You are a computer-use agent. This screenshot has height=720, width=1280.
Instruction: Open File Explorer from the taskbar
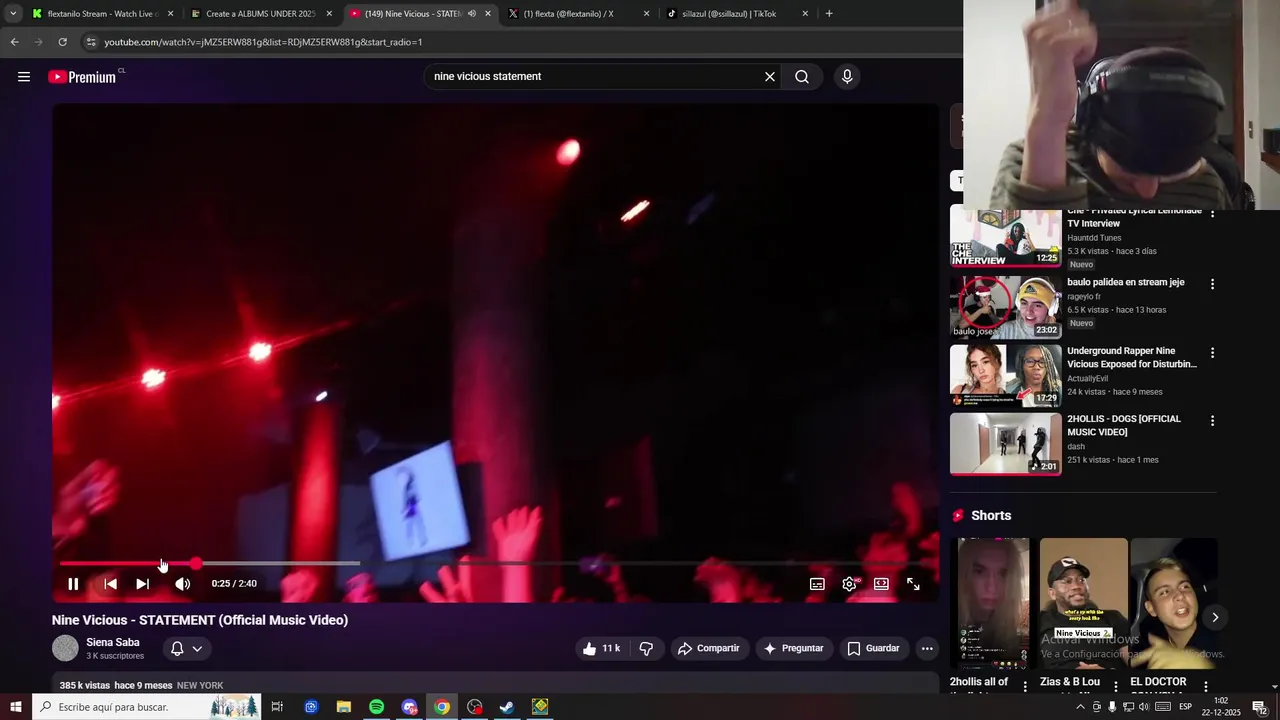(x=344, y=707)
